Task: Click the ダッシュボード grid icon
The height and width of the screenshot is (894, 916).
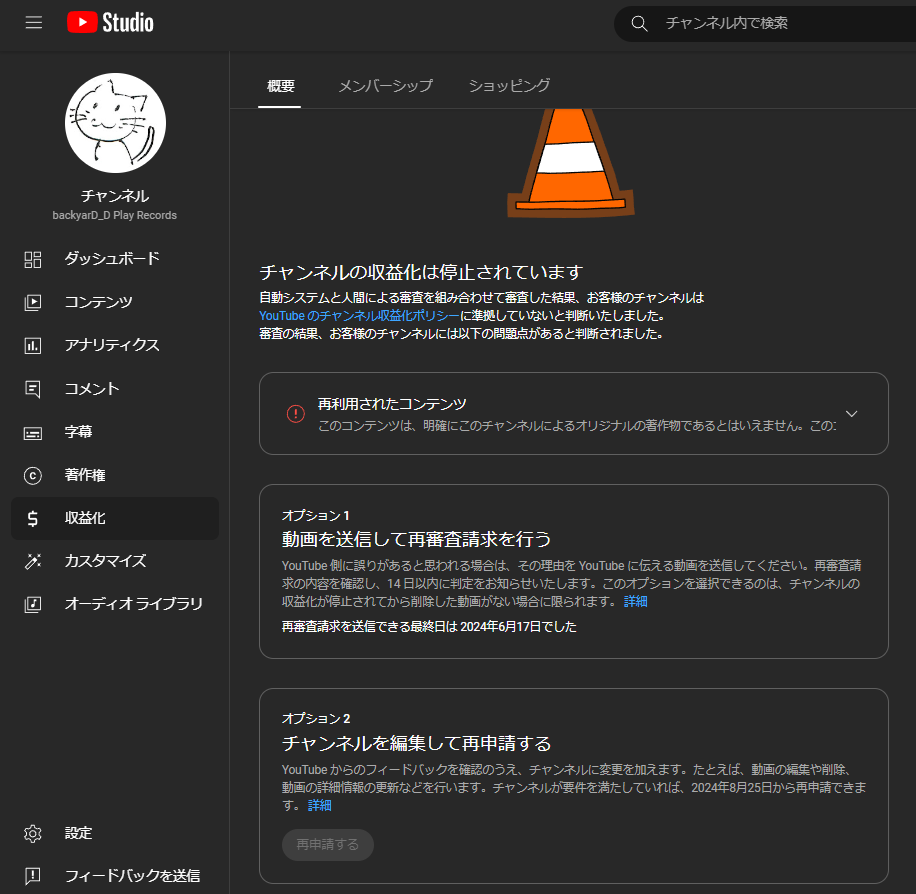Action: pos(33,259)
